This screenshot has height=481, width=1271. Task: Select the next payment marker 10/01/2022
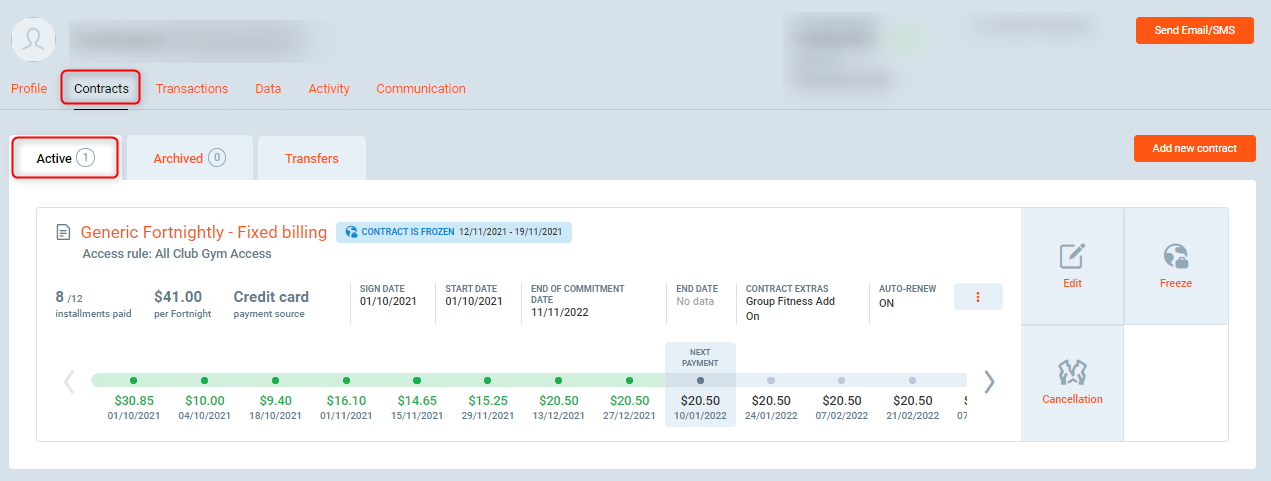(700, 381)
